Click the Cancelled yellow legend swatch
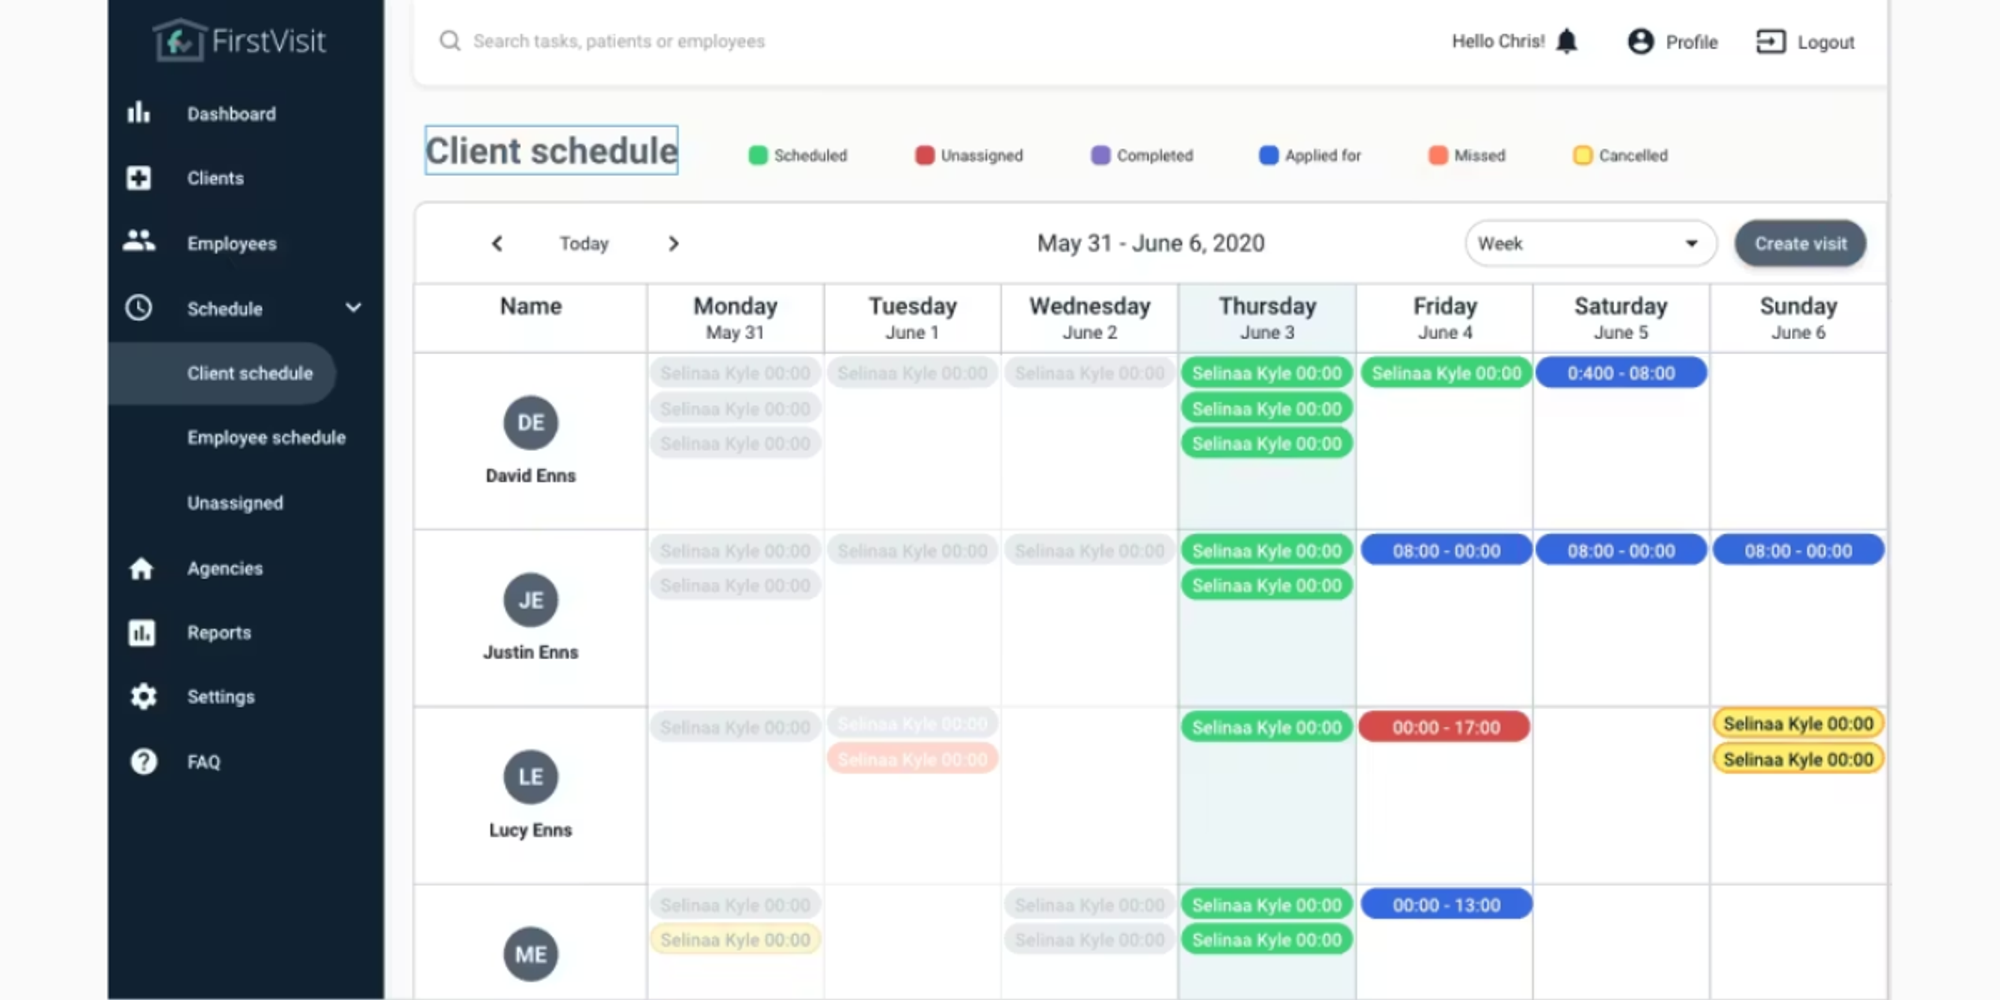Screen dimensions: 2000x1000 coord(1582,155)
